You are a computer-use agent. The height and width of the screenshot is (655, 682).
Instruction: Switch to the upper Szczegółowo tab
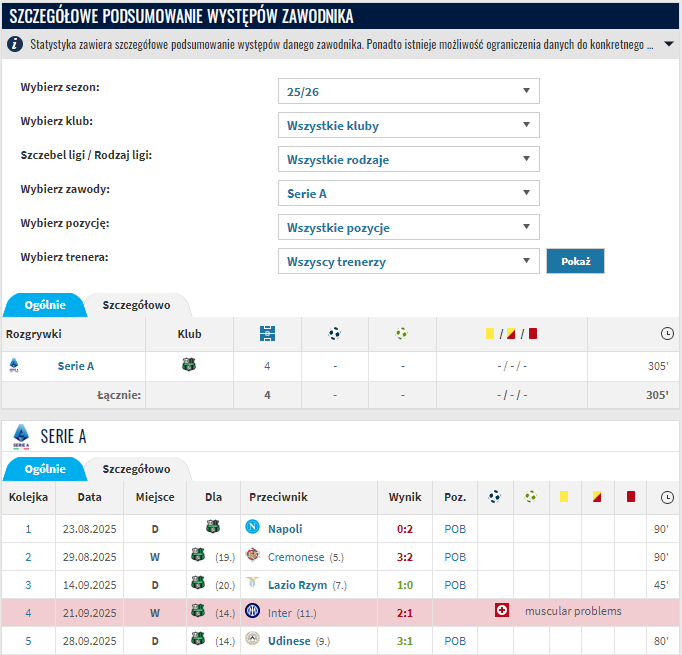(x=136, y=305)
